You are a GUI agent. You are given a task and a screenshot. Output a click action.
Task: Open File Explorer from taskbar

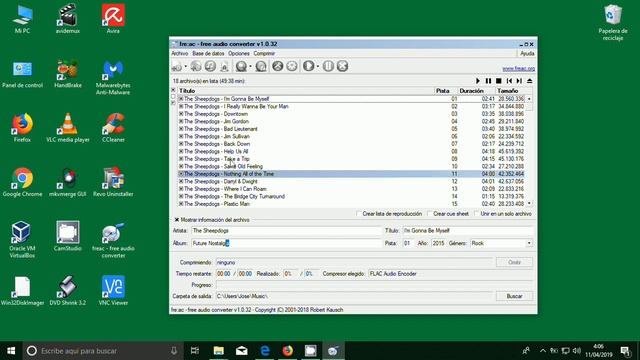pos(219,351)
